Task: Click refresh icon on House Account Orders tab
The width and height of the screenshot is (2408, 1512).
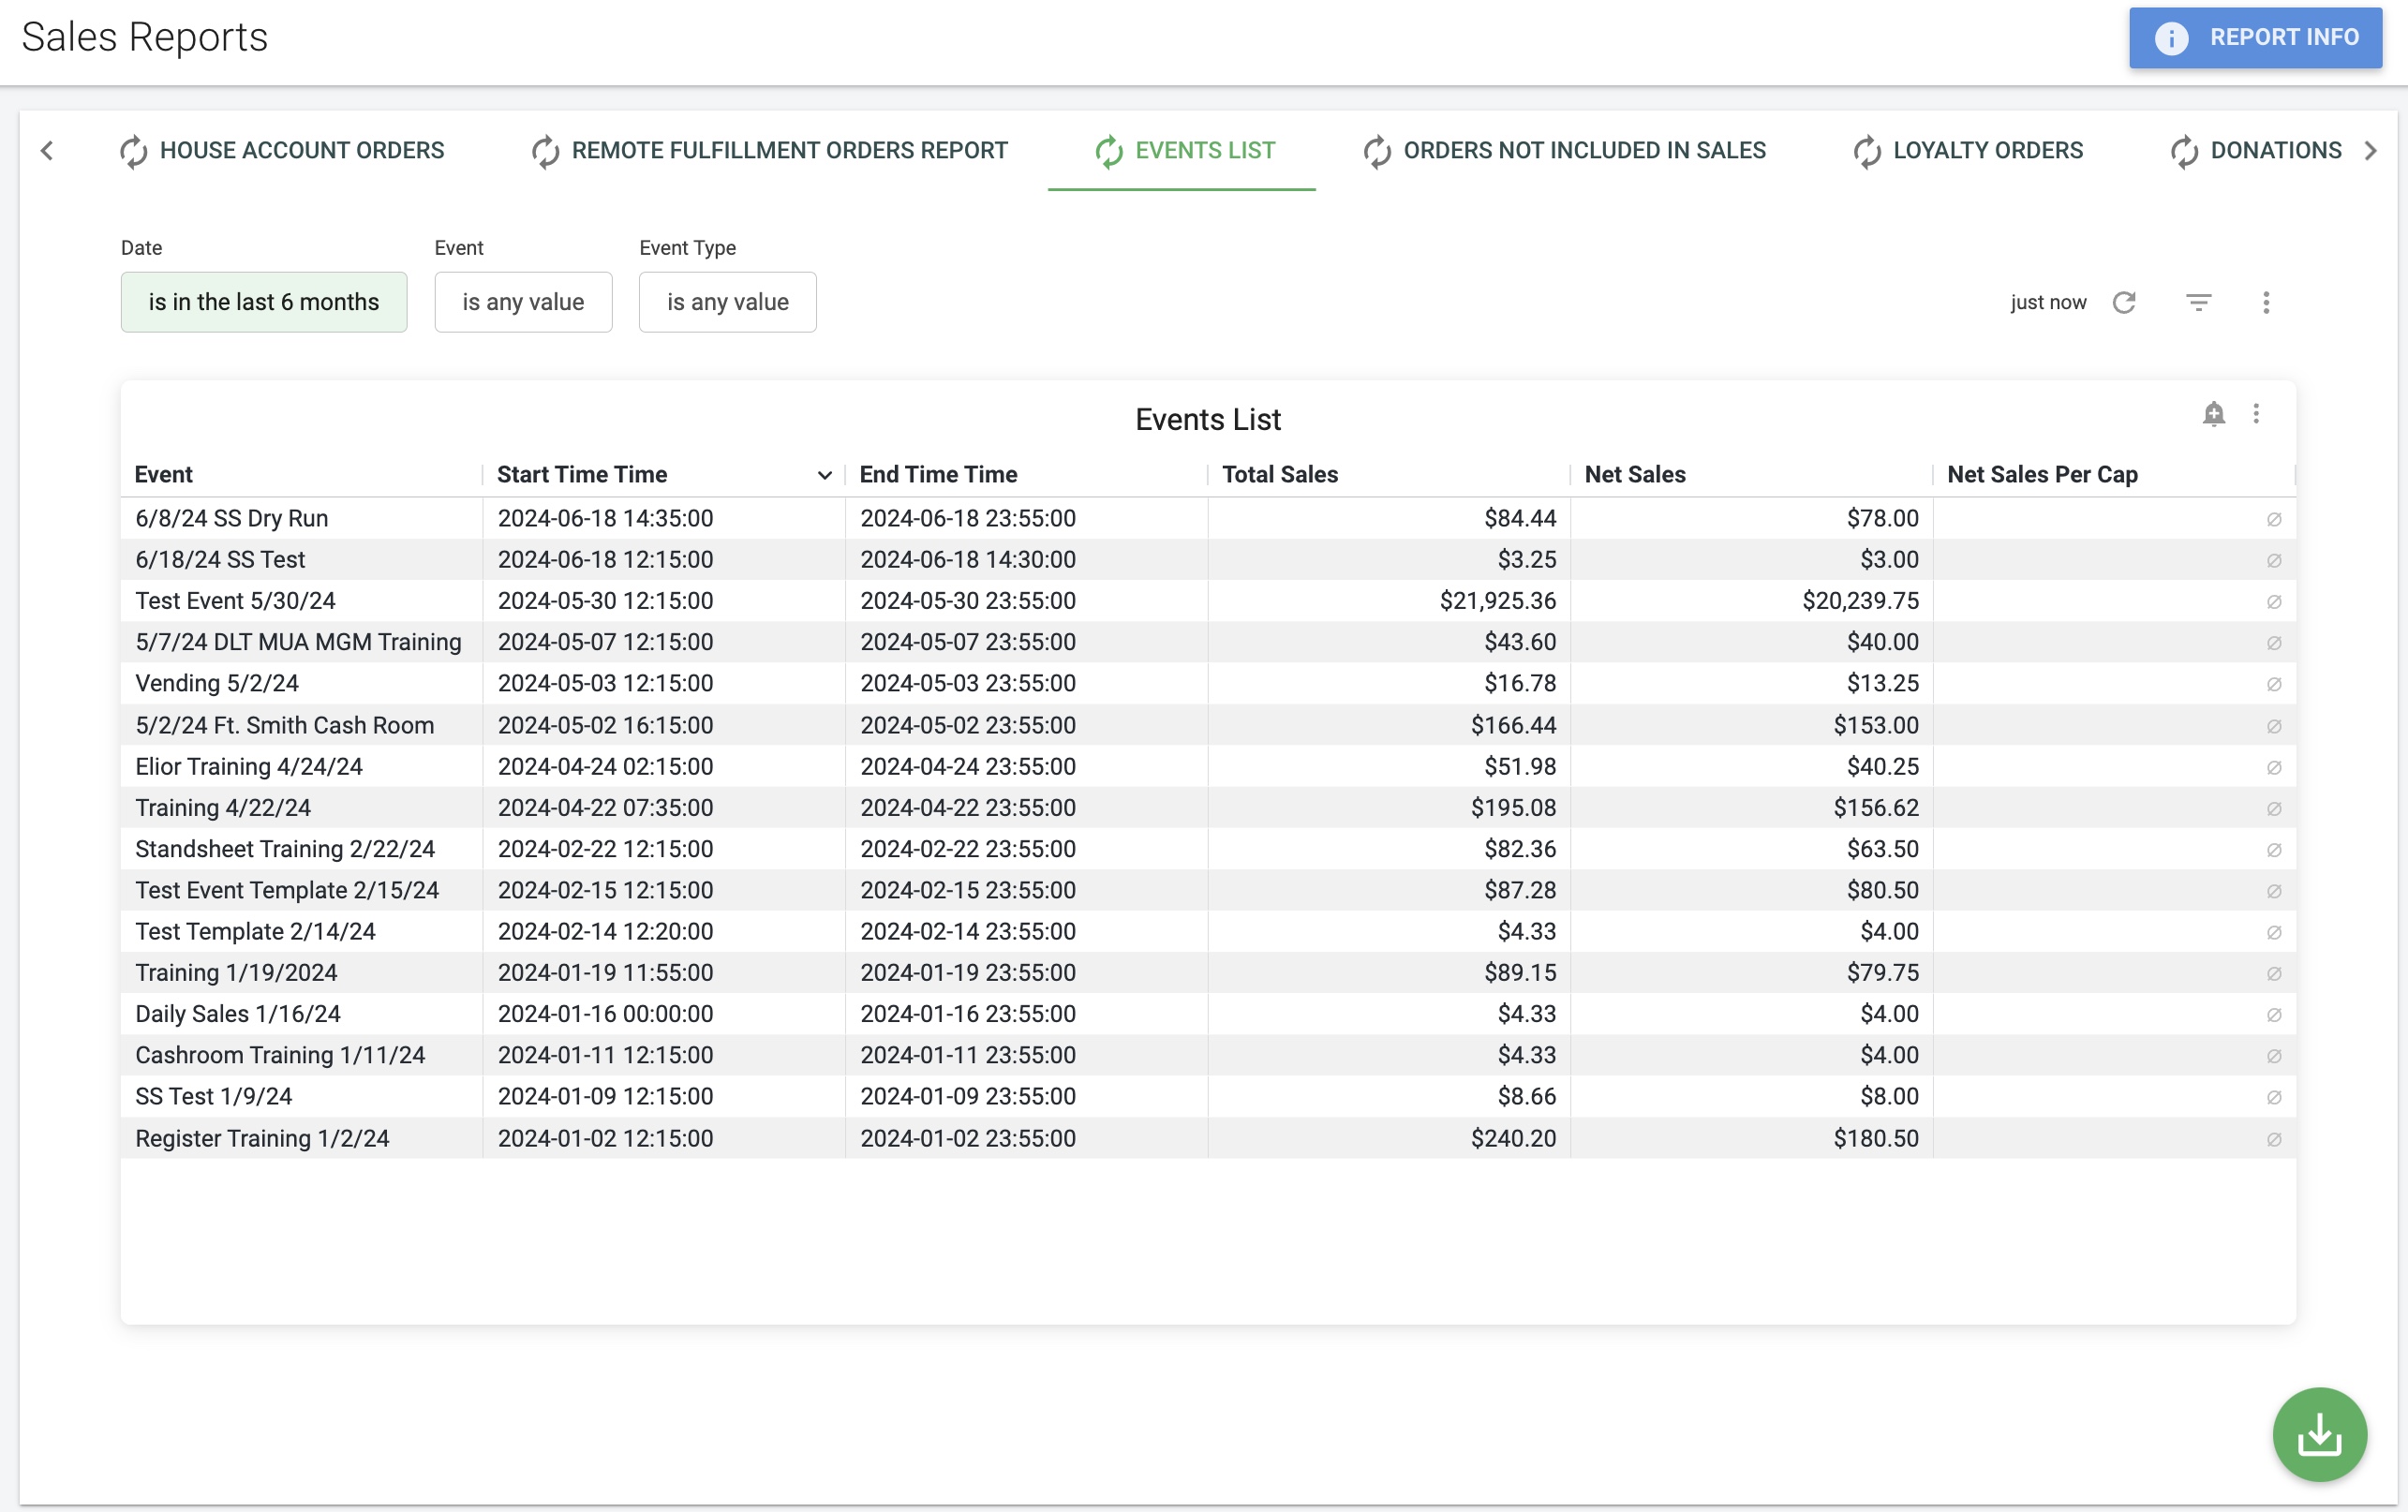Action: point(133,151)
